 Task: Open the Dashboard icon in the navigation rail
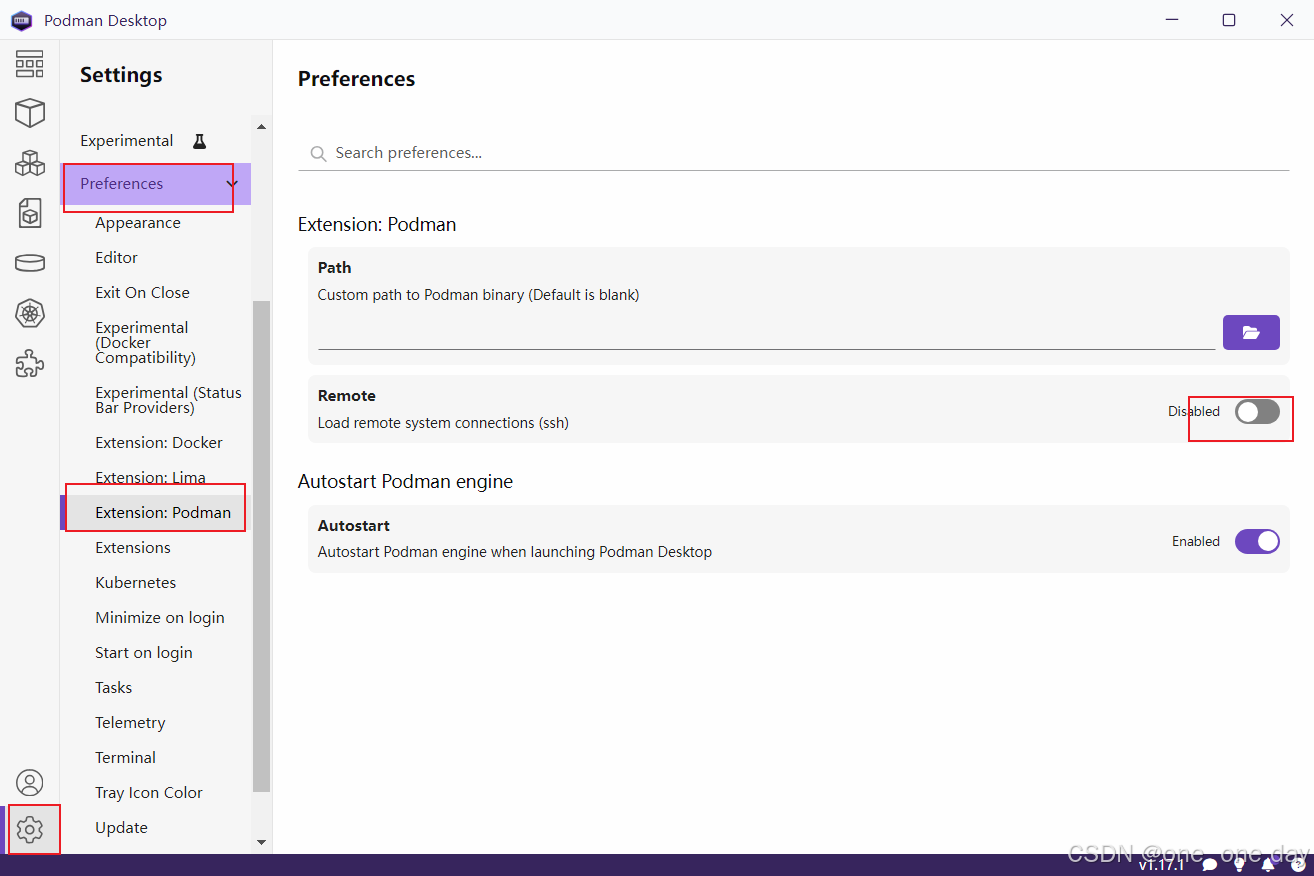[30, 63]
